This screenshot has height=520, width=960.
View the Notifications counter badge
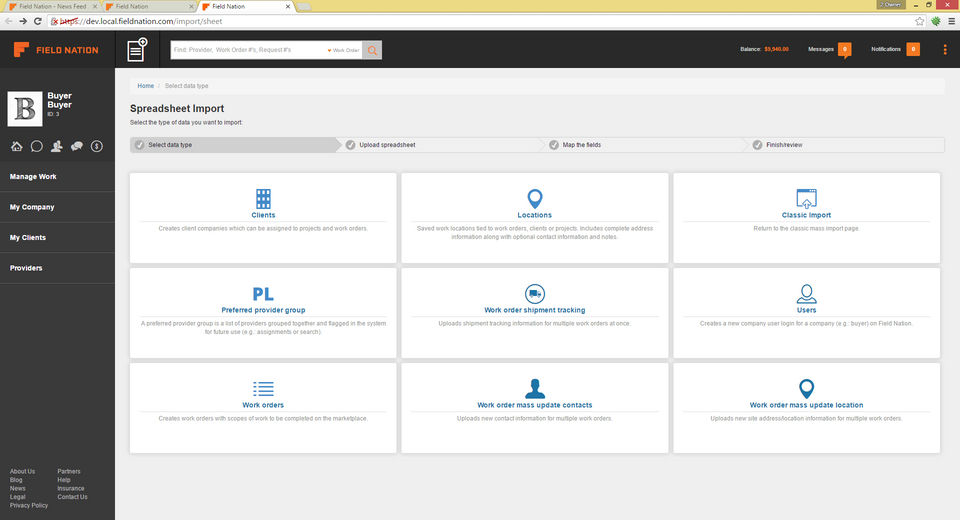pyautogui.click(x=913, y=49)
